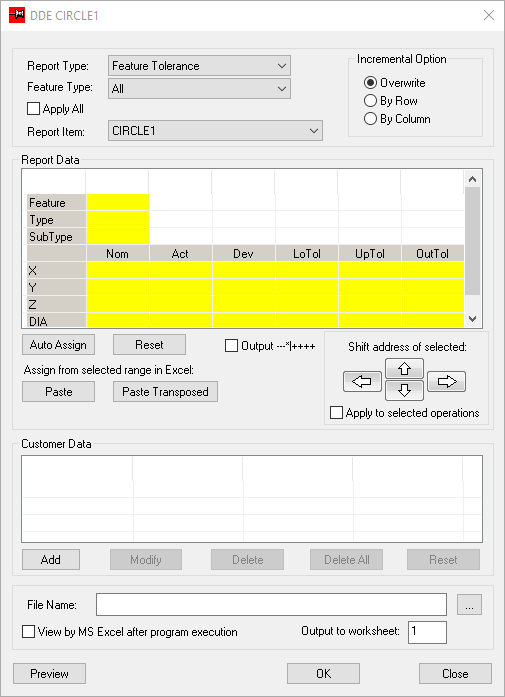
Task: Click the file browse ellipsis button
Action: point(469,605)
